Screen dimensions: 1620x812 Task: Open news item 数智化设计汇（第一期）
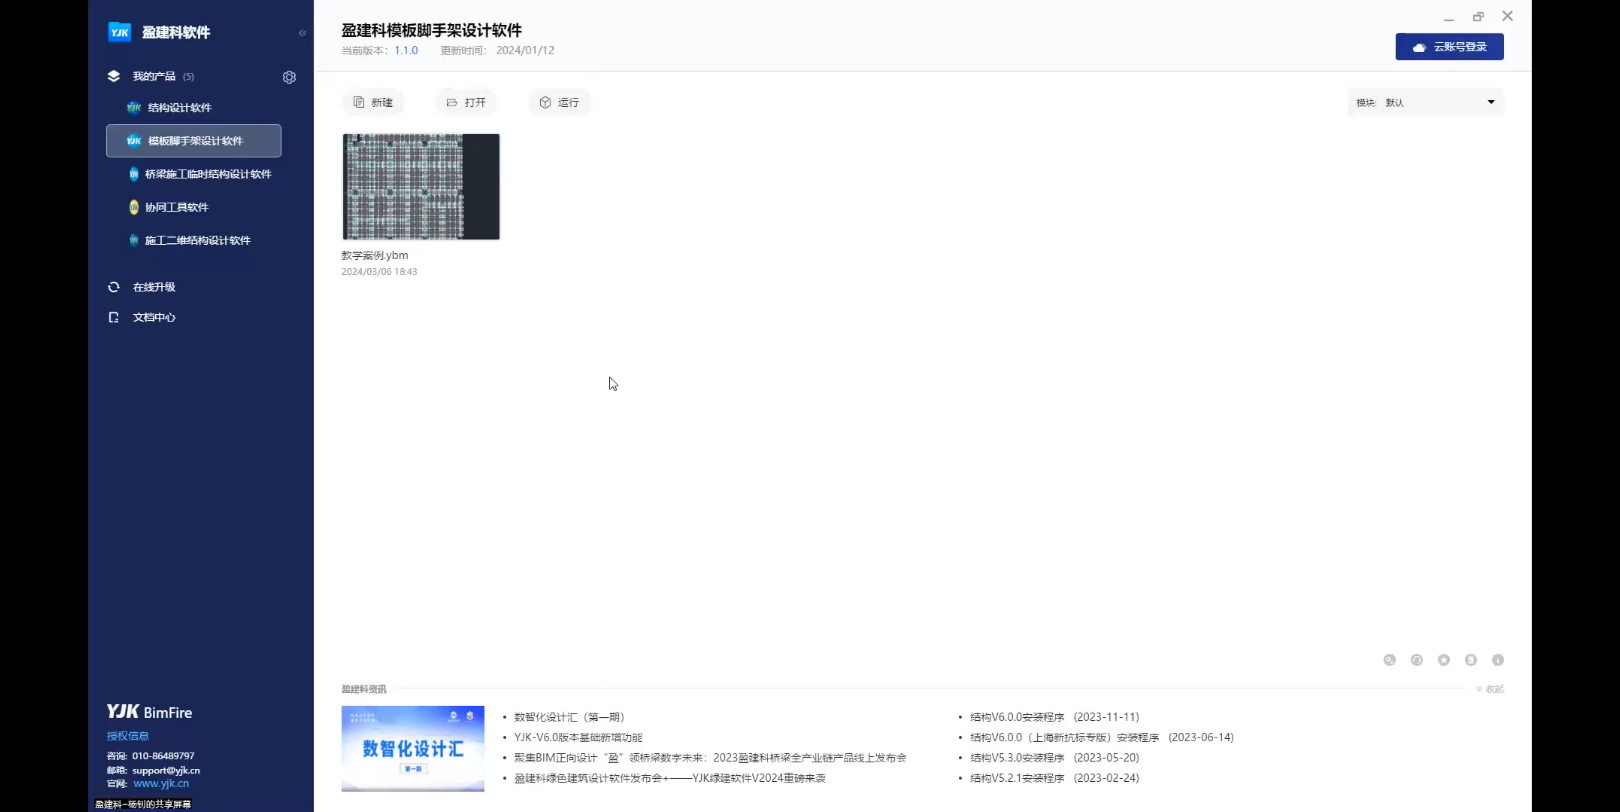point(569,717)
